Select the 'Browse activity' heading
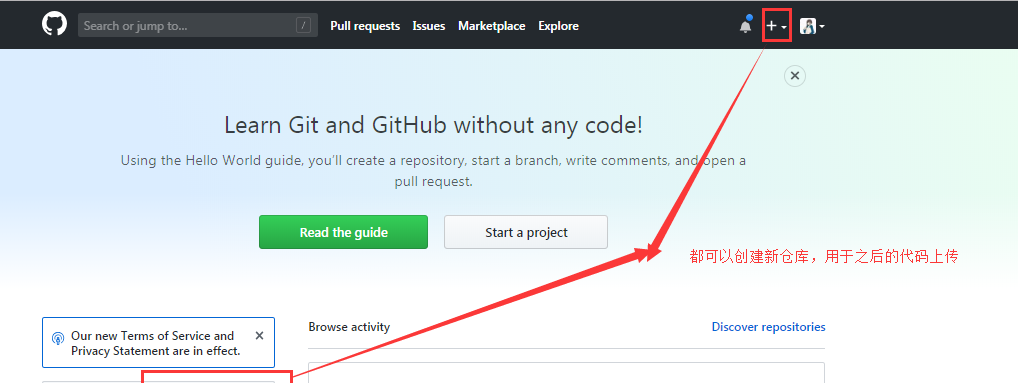This screenshot has width=1018, height=383. [349, 327]
